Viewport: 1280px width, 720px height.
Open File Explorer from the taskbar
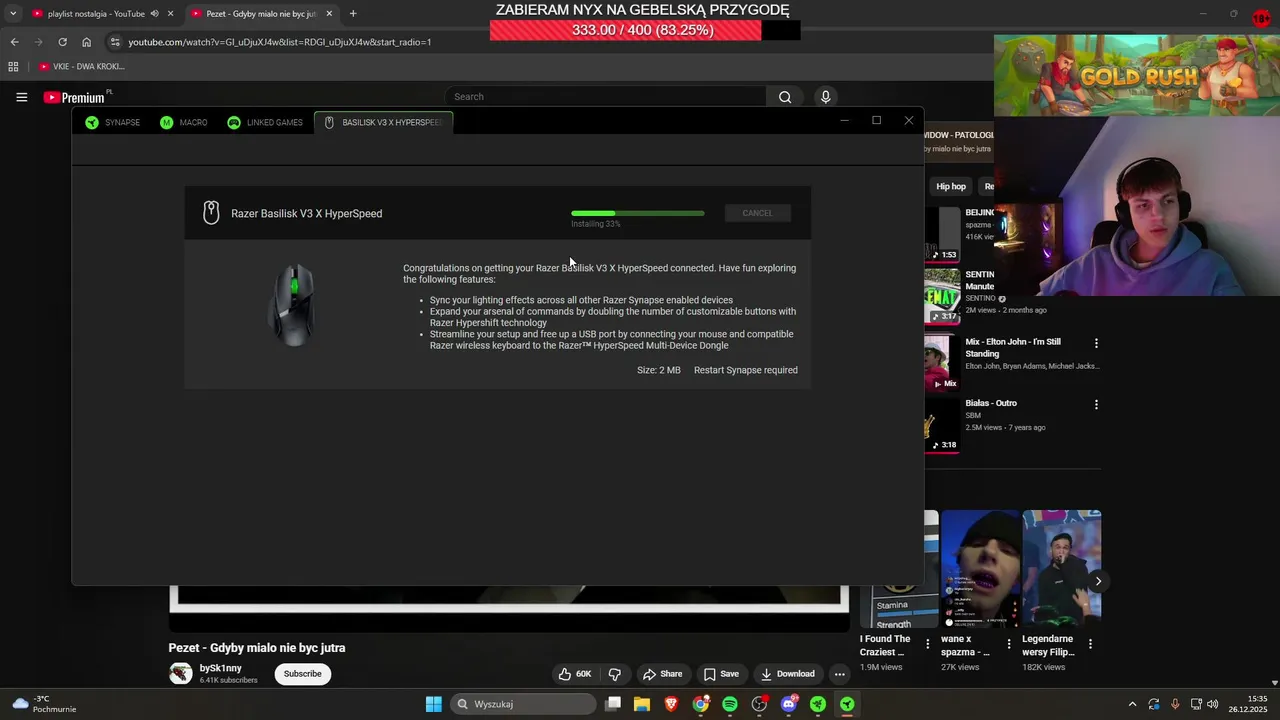641,704
